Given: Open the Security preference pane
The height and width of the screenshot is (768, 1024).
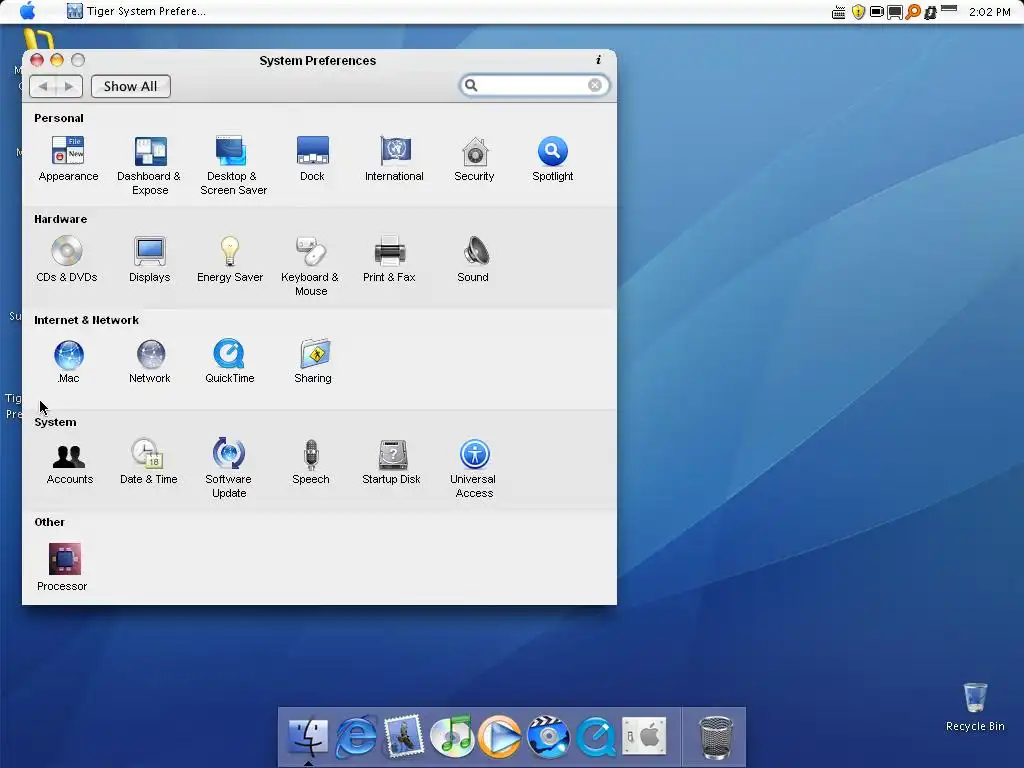Looking at the screenshot, I should point(474,158).
